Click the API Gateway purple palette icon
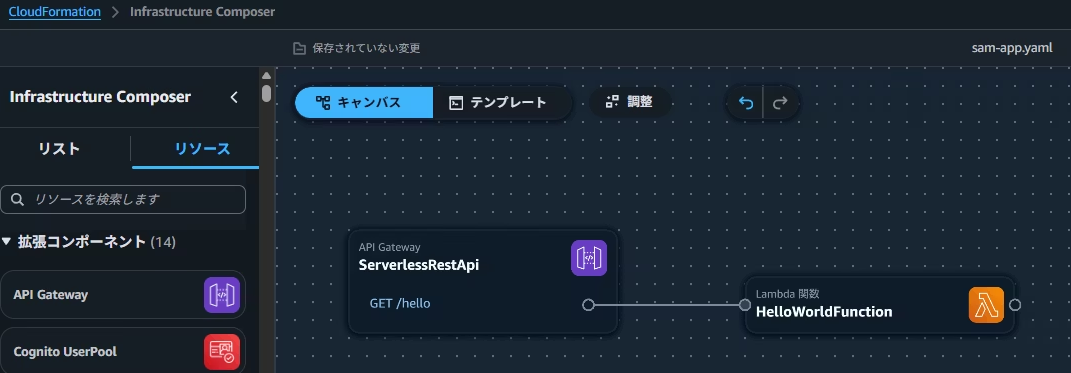The height and width of the screenshot is (373, 1071). (x=222, y=295)
